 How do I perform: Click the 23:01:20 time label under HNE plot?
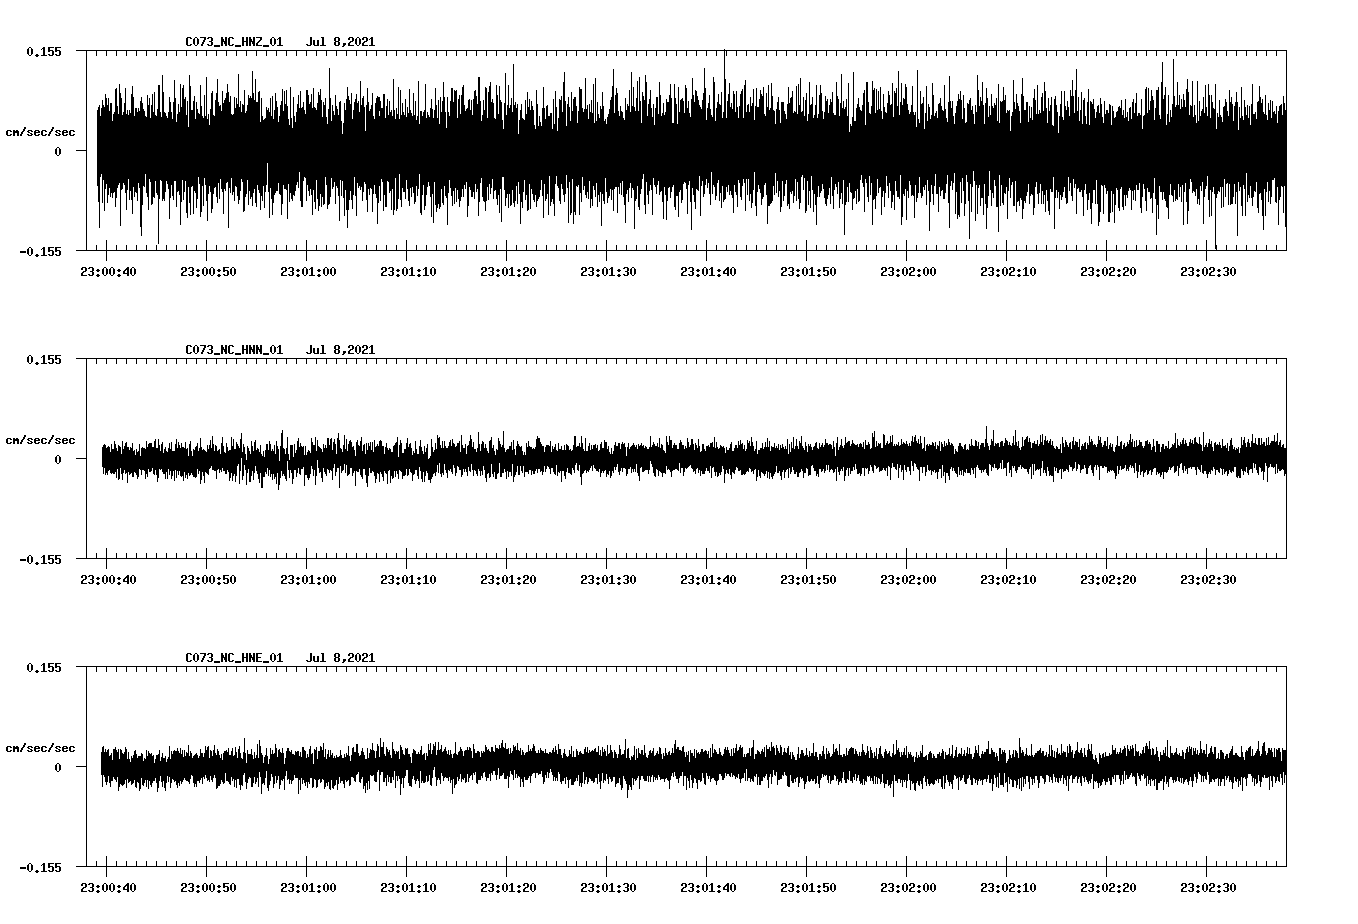coord(508,888)
